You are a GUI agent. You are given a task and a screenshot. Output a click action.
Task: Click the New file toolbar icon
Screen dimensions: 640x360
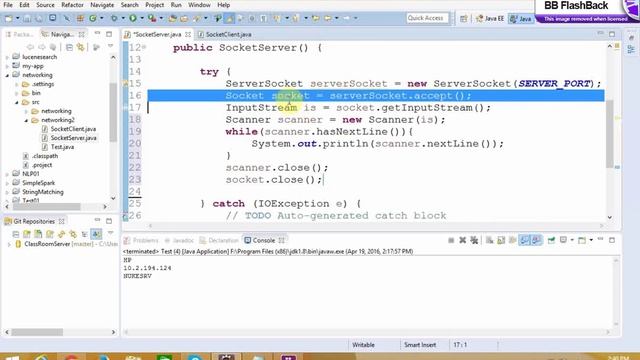click(x=9, y=18)
